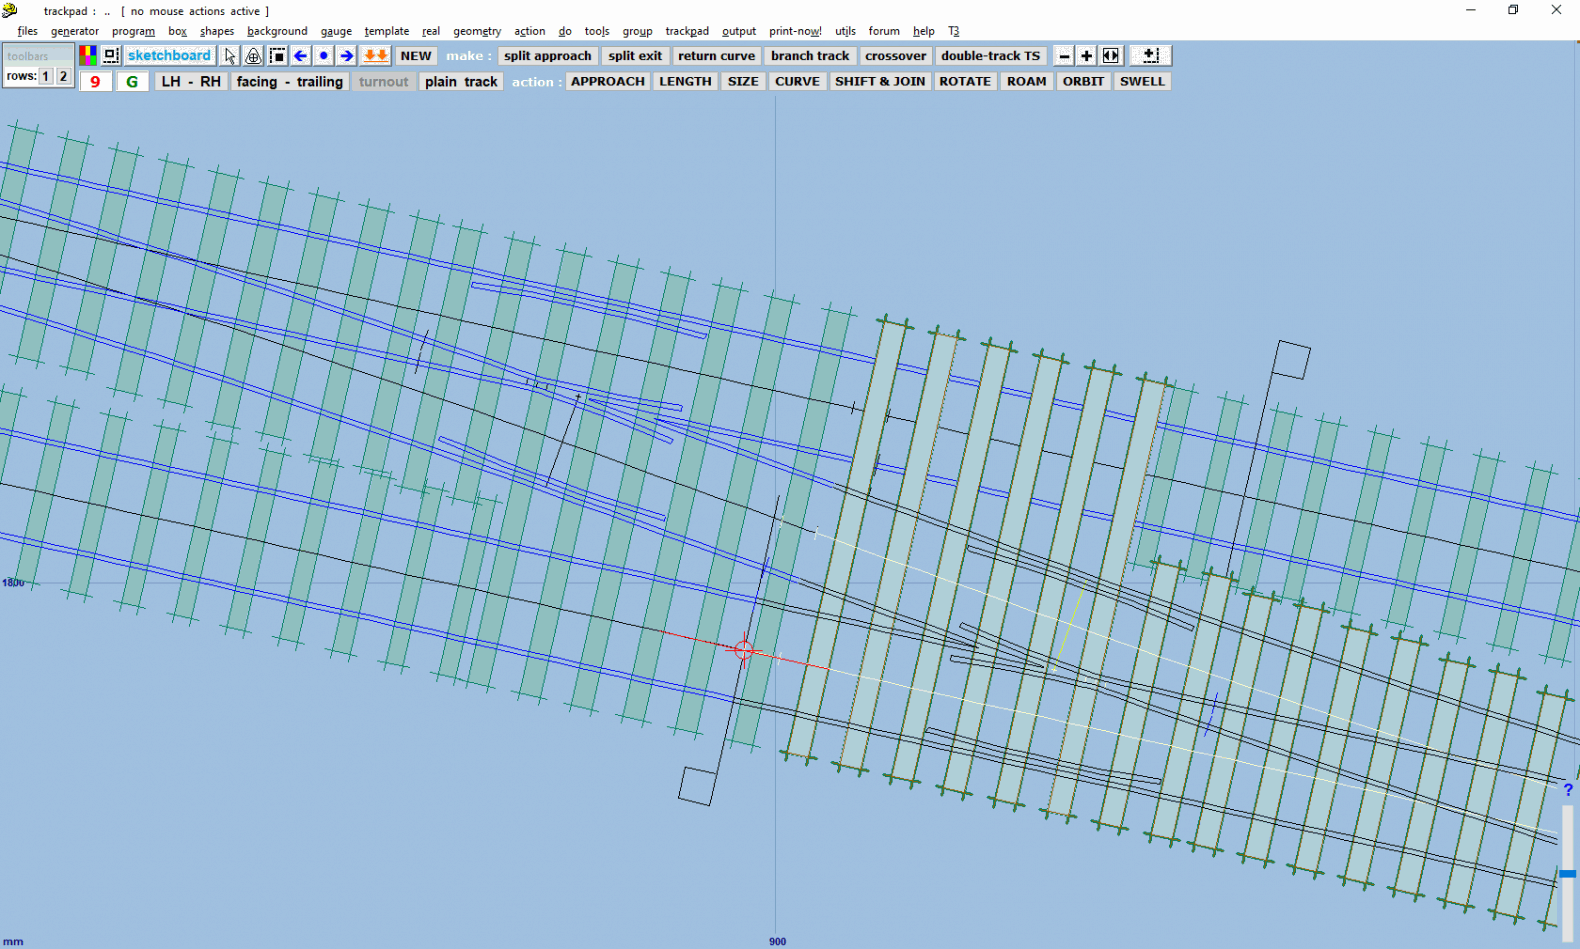Open the print-now! menu
This screenshot has width=1580, height=949.
[795, 31]
